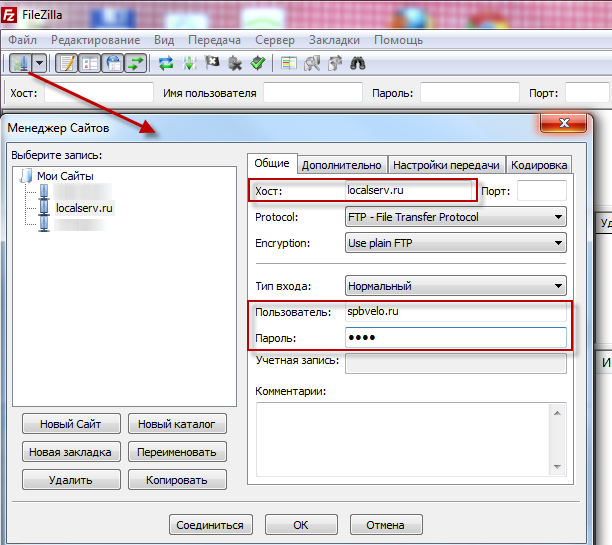Open the Передача menu
This screenshot has height=545, width=612.
coord(214,40)
